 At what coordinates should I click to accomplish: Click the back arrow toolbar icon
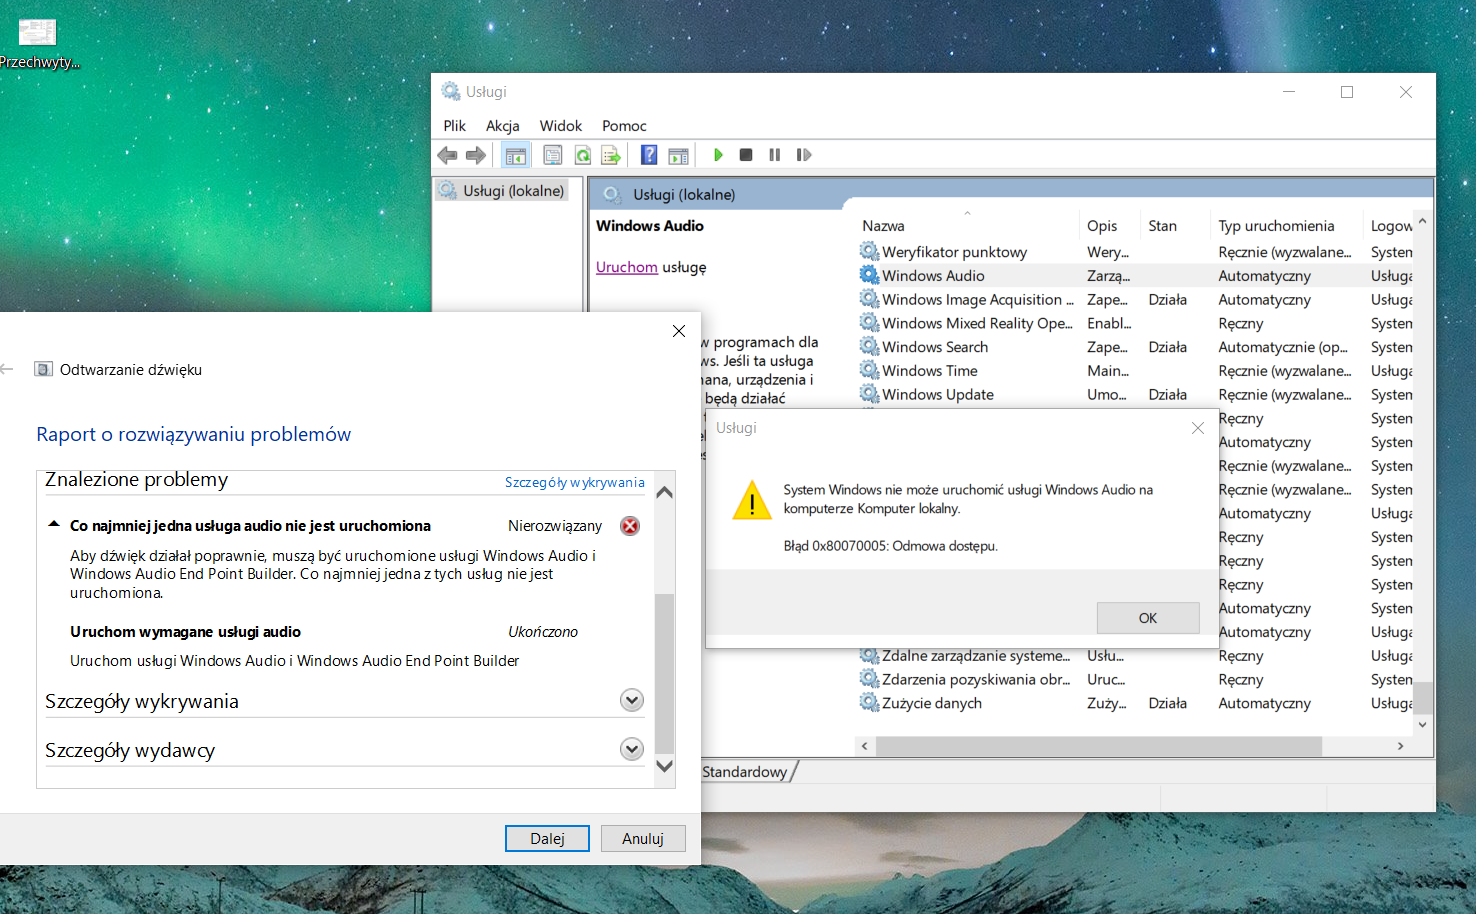coord(447,155)
